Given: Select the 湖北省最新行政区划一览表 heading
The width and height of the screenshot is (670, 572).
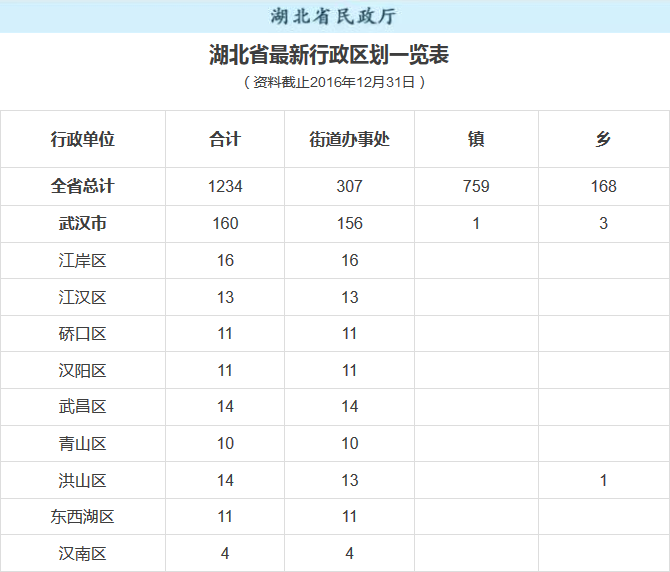Looking at the screenshot, I should (x=329, y=55).
